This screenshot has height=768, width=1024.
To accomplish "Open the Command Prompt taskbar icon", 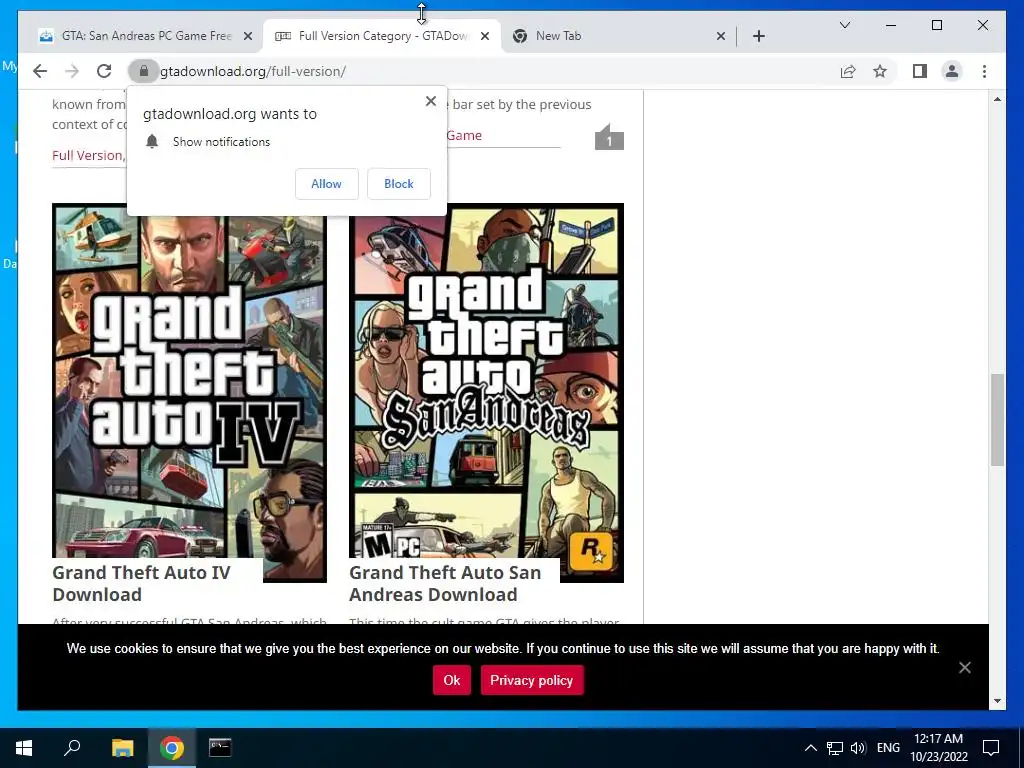I will click(x=220, y=748).
